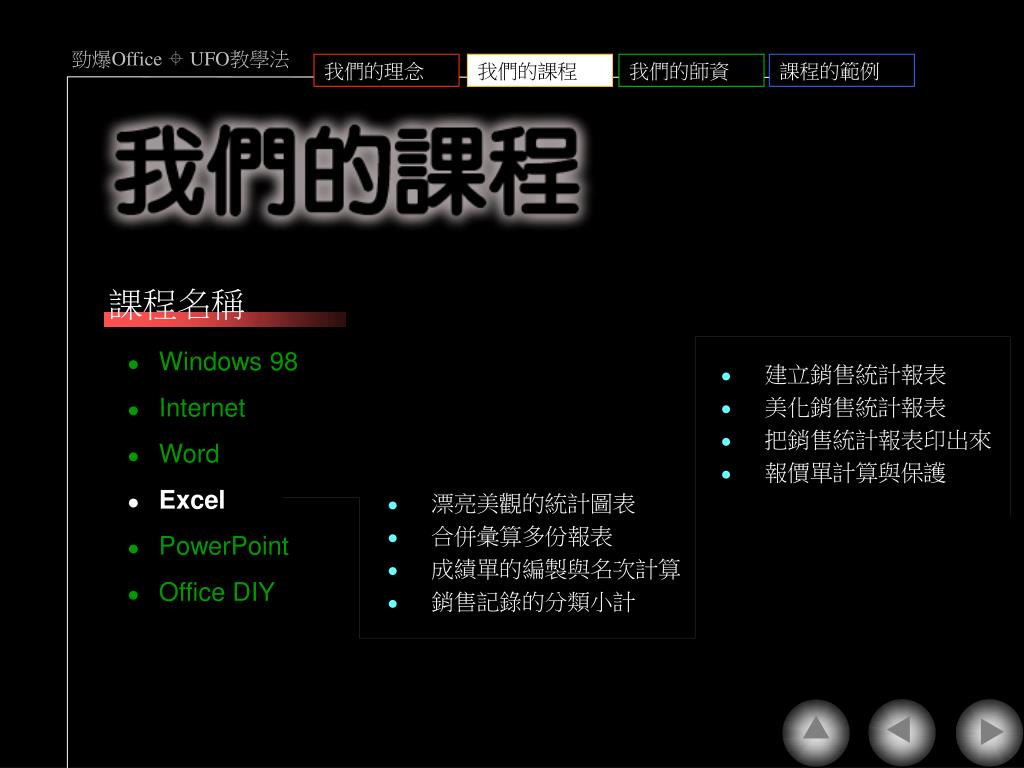Select the Word course link
This screenshot has height=768, width=1024.
point(189,454)
